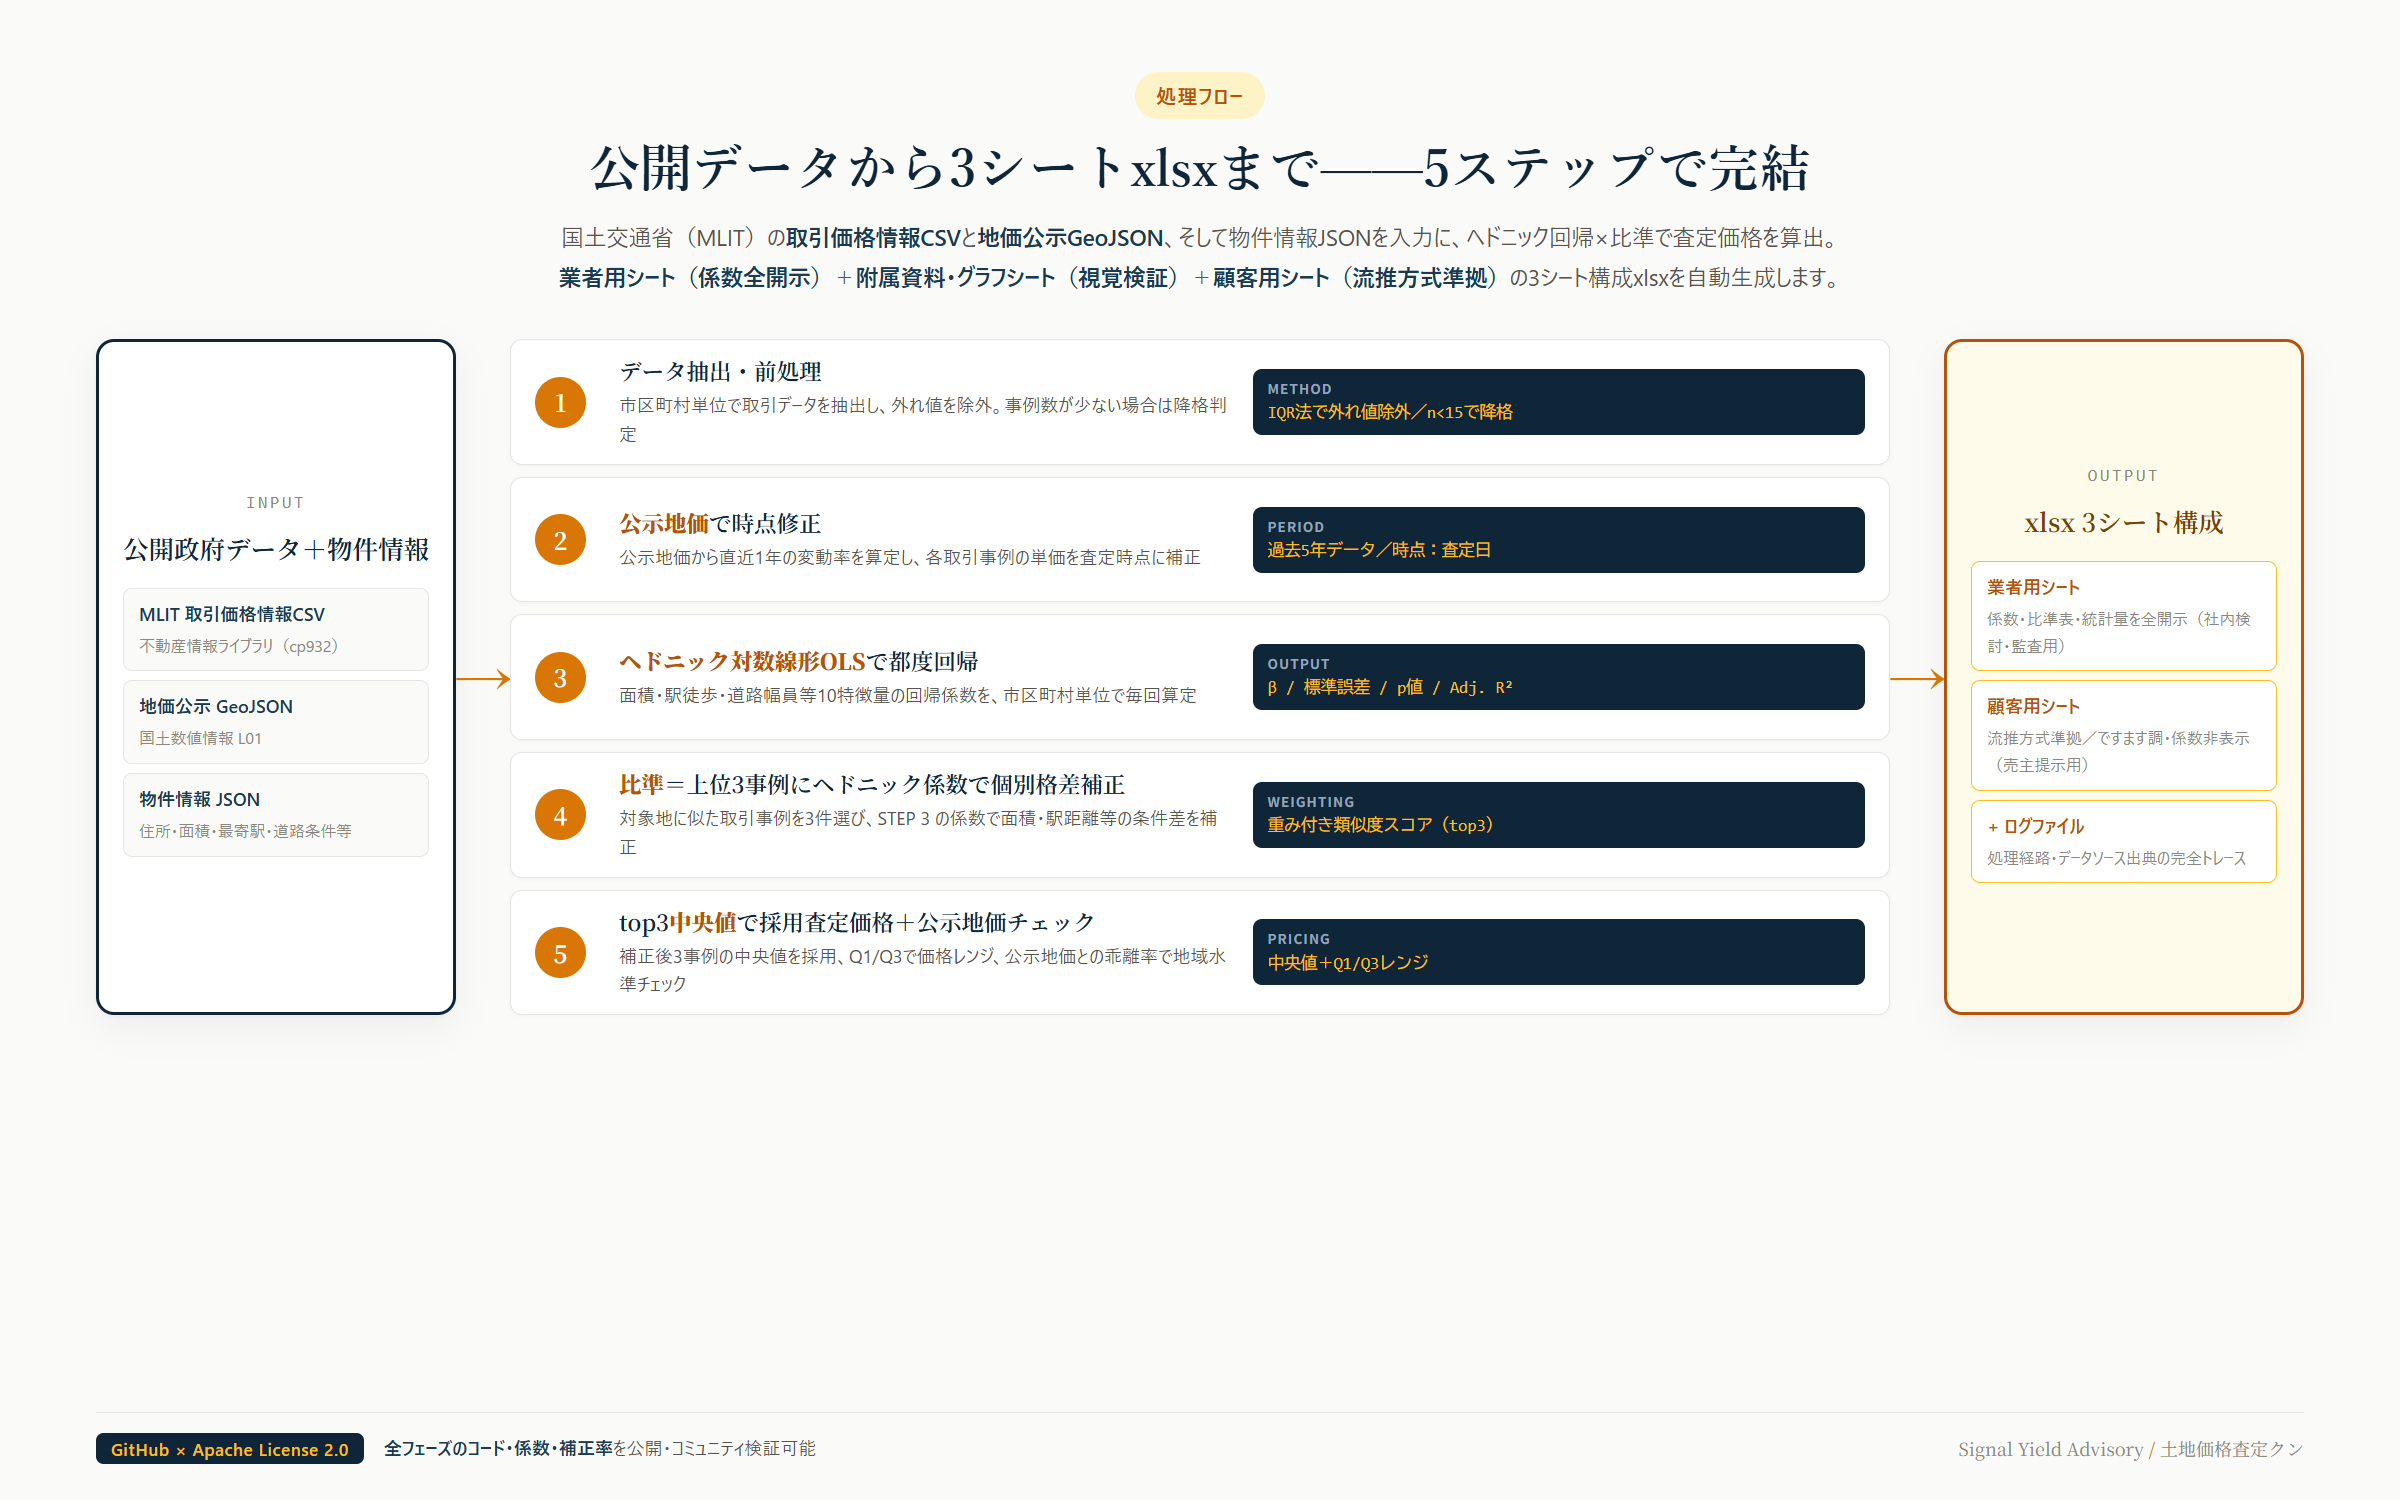Click the PRICING 中央値＋Q1/Q3レンジ info box
2400x1500 pixels.
coord(1558,952)
